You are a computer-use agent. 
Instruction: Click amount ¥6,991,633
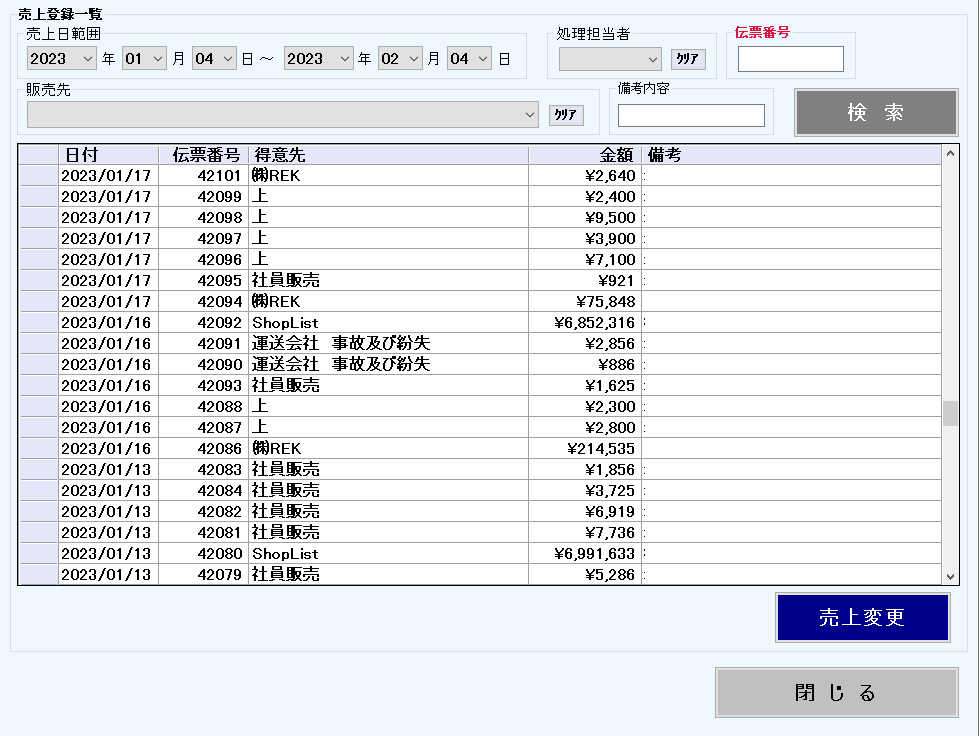[594, 554]
